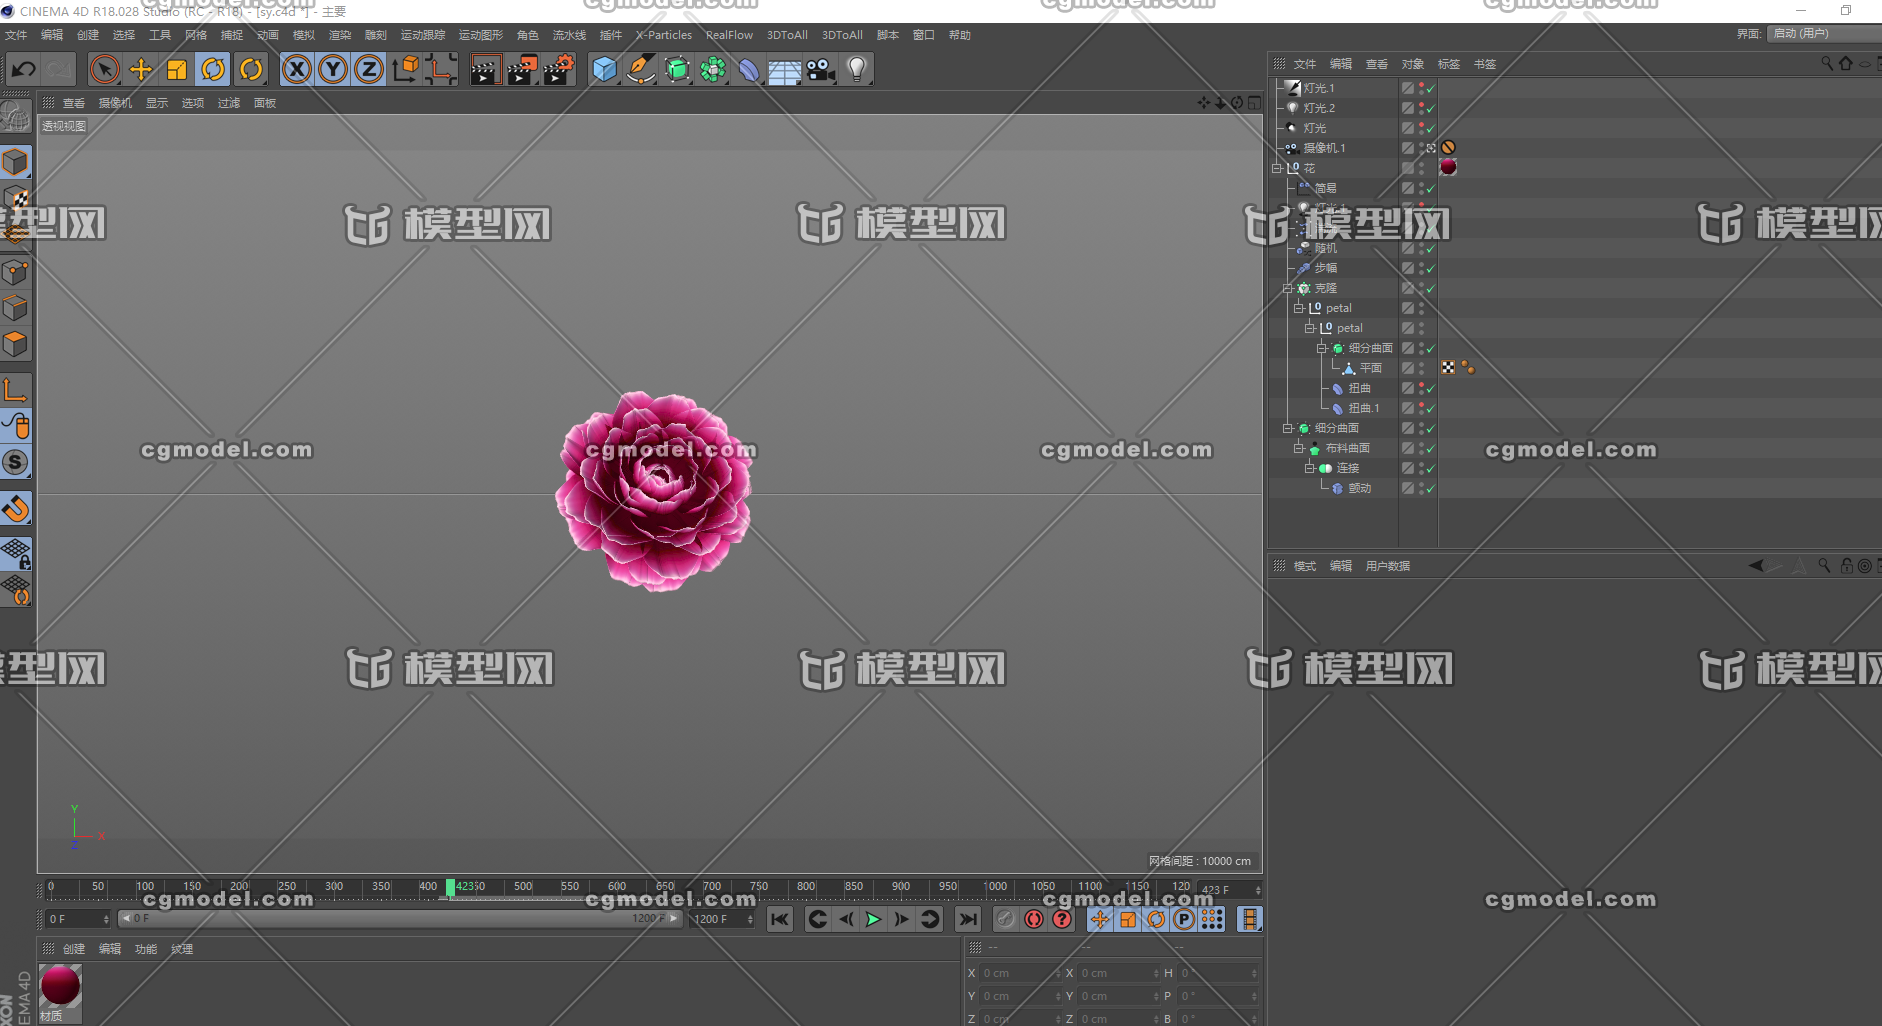The image size is (1882, 1026).
Task: Collapse the first petal null
Action: [1299, 308]
